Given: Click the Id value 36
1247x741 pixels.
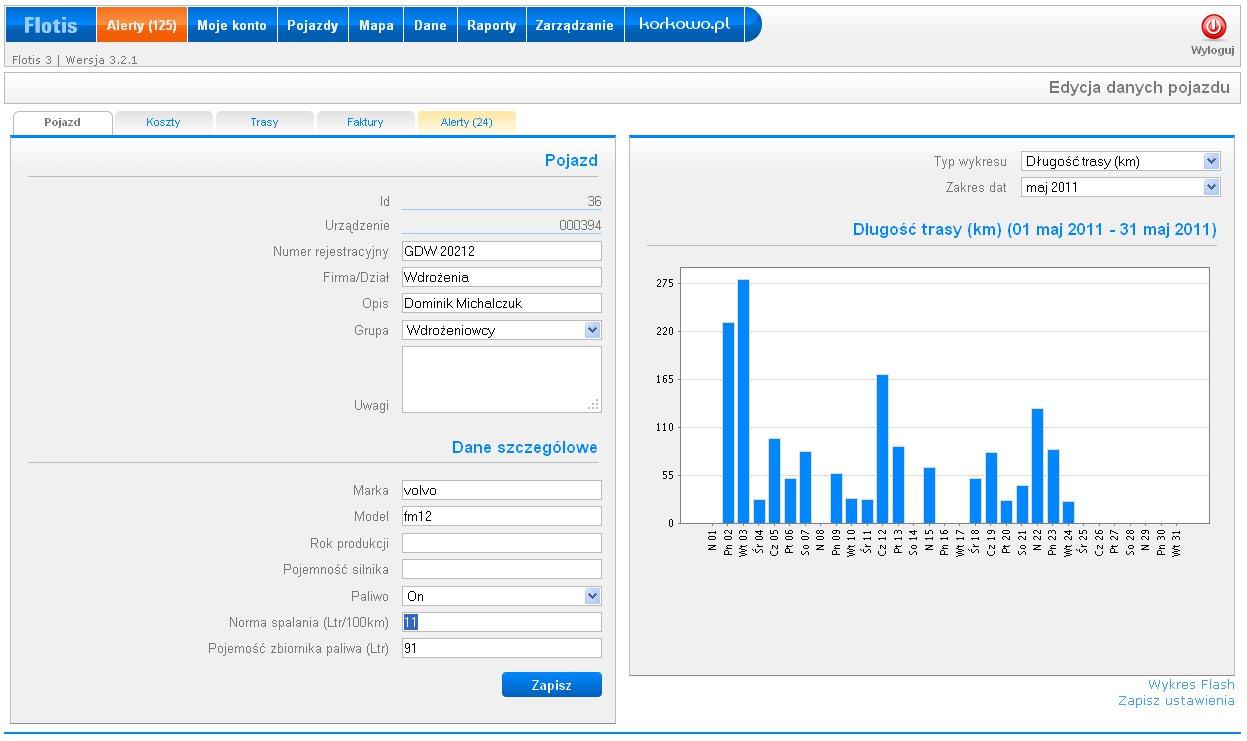Looking at the screenshot, I should click(x=594, y=201).
